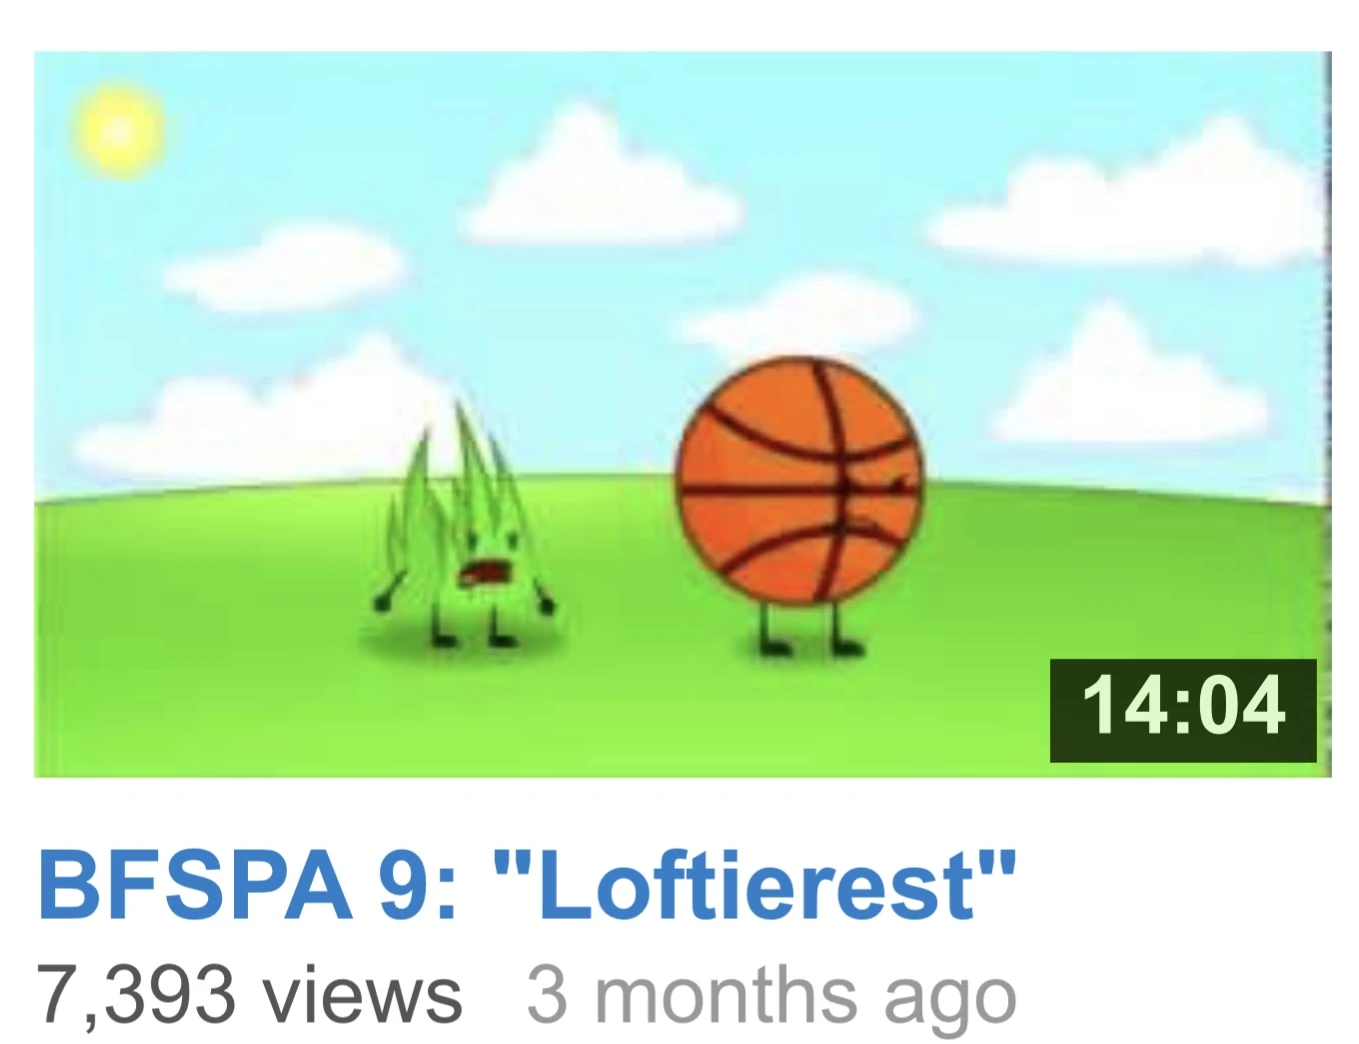Click the 14:04 duration badge

pyautogui.click(x=1183, y=710)
